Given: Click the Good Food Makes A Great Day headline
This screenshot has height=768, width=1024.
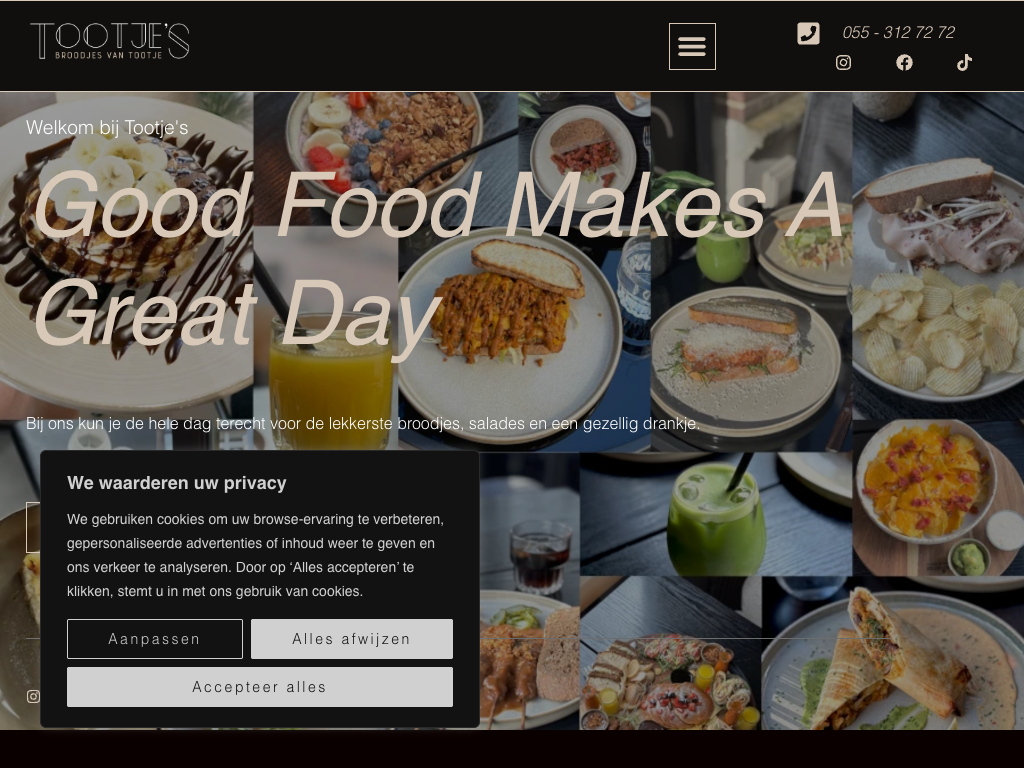Looking at the screenshot, I should coord(438,259).
